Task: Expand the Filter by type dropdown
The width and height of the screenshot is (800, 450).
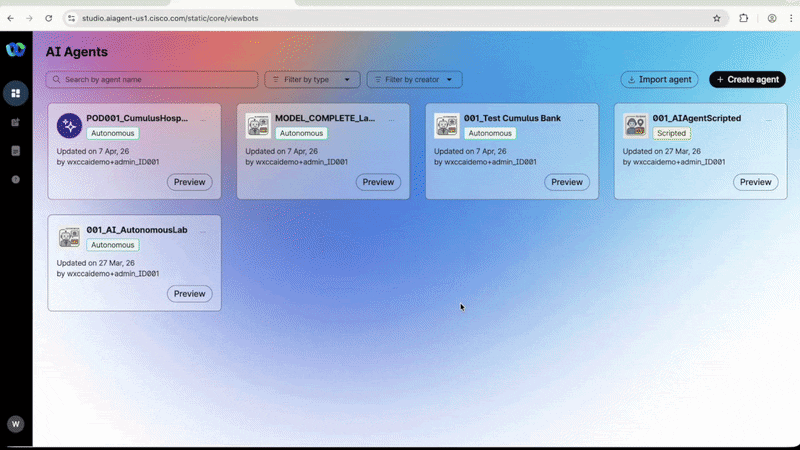Action: (312, 80)
